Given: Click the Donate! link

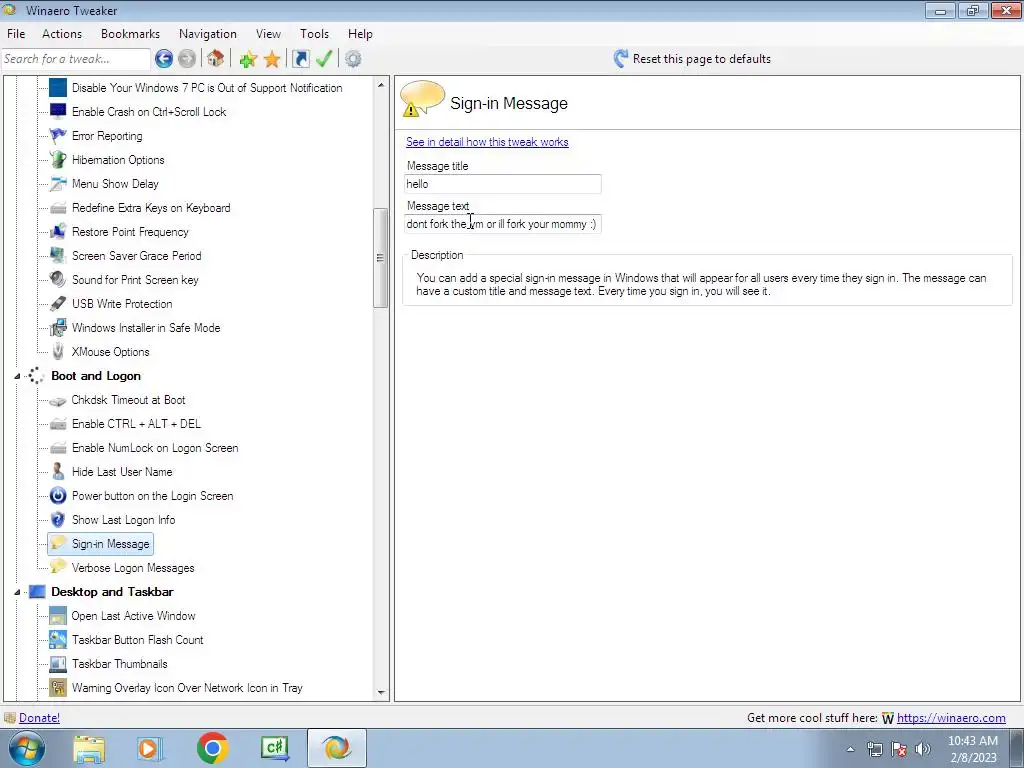Looking at the screenshot, I should (x=39, y=718).
